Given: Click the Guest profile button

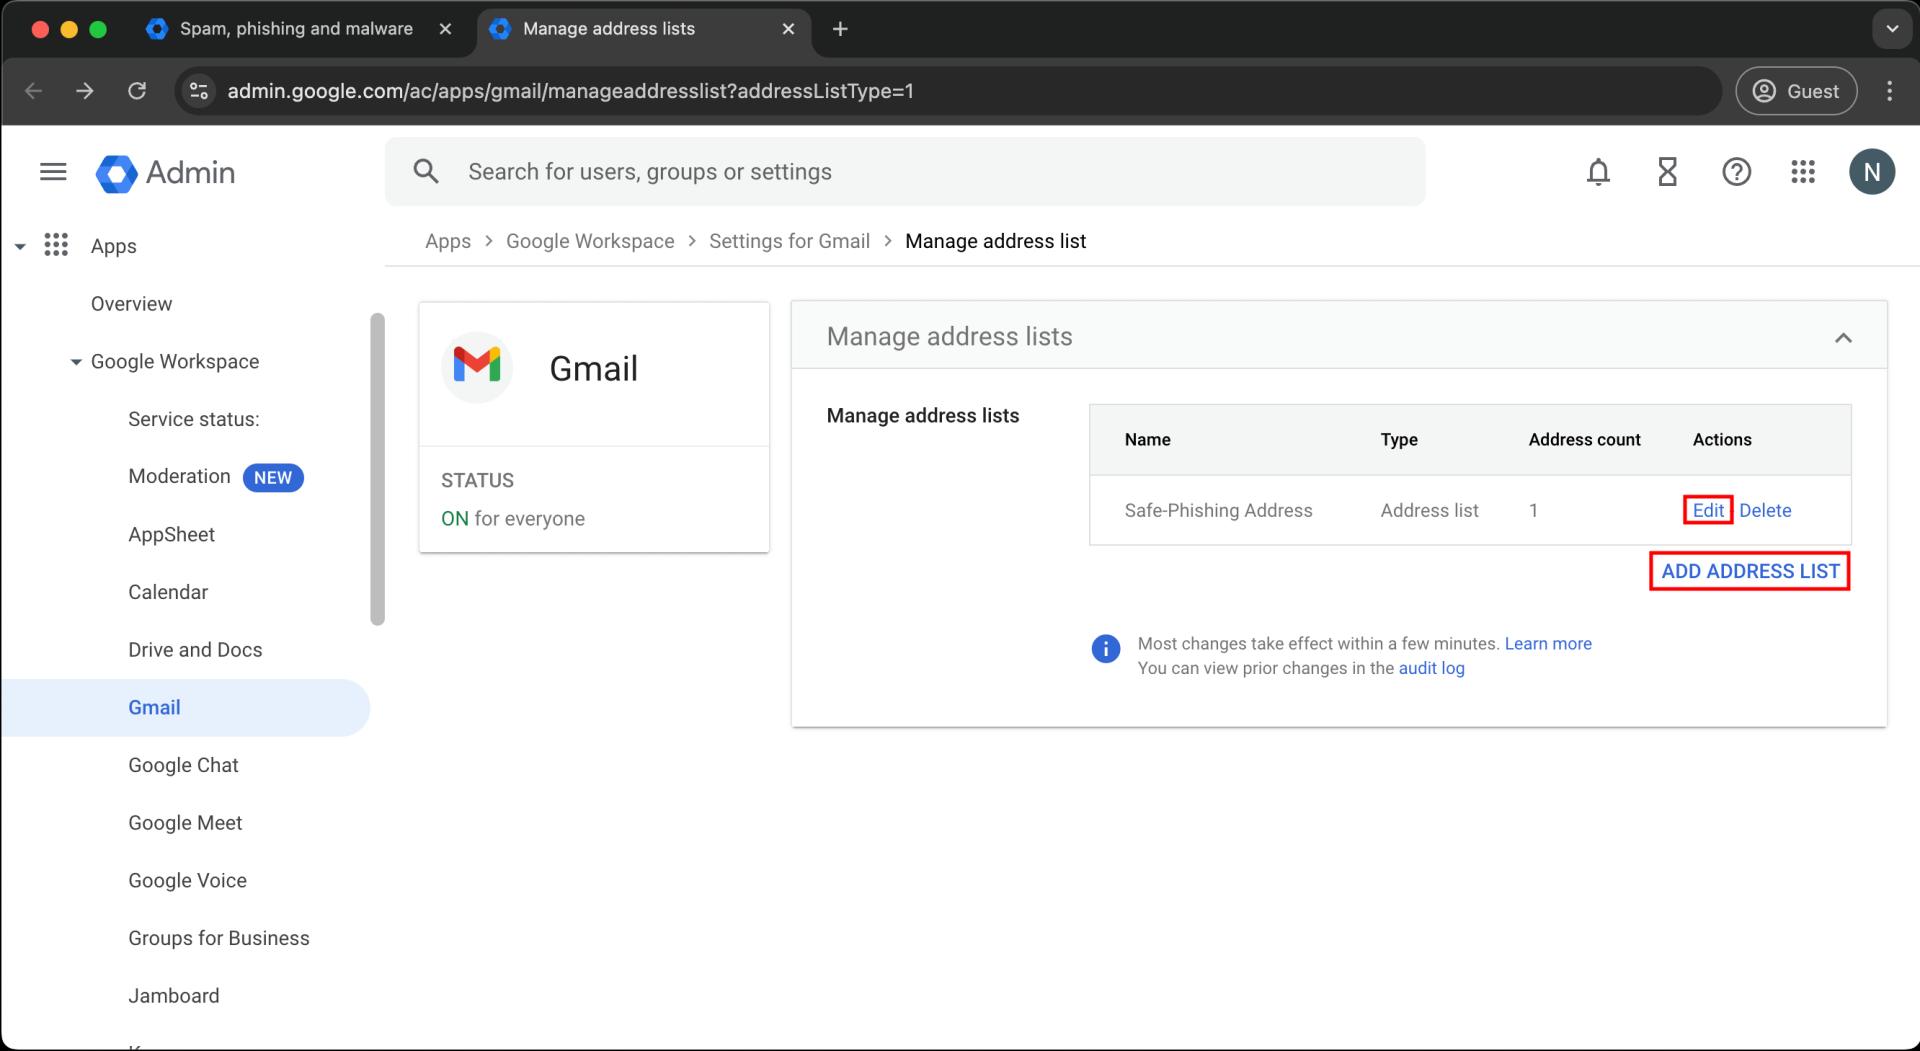Looking at the screenshot, I should point(1796,91).
